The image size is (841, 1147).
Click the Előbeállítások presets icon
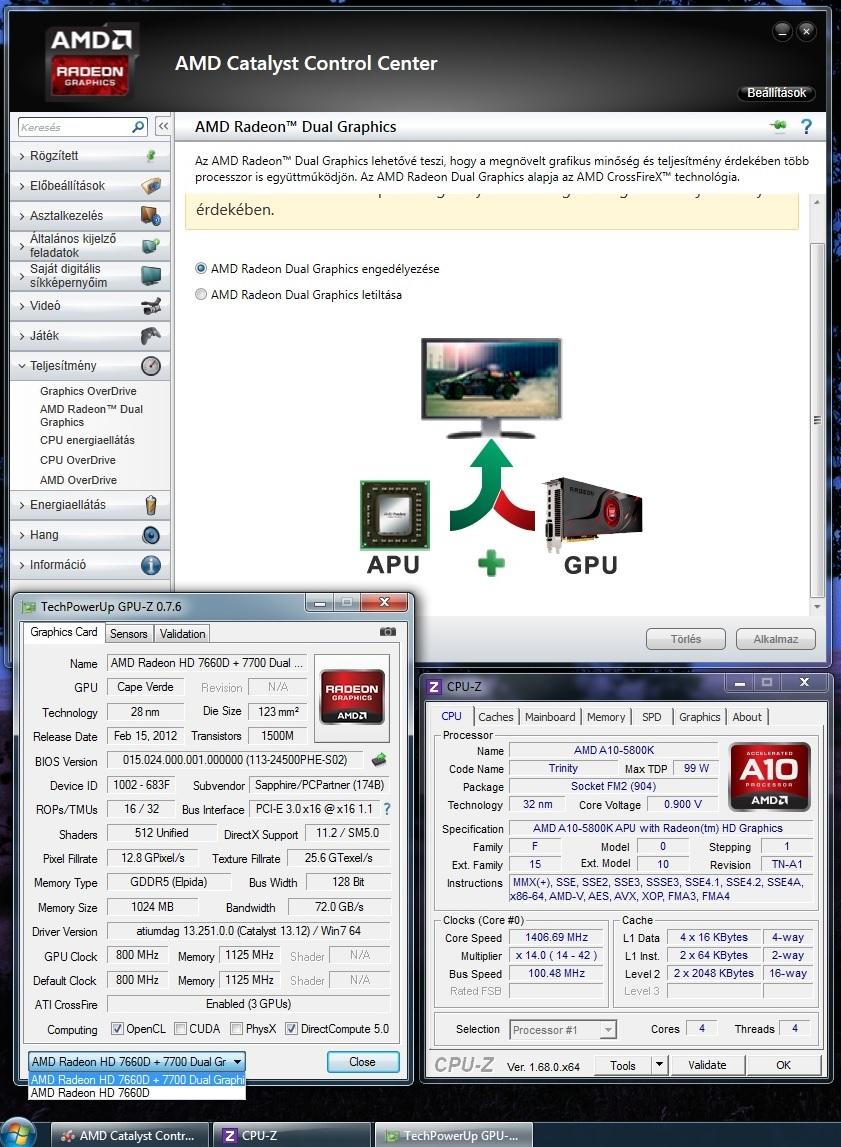[x=151, y=186]
